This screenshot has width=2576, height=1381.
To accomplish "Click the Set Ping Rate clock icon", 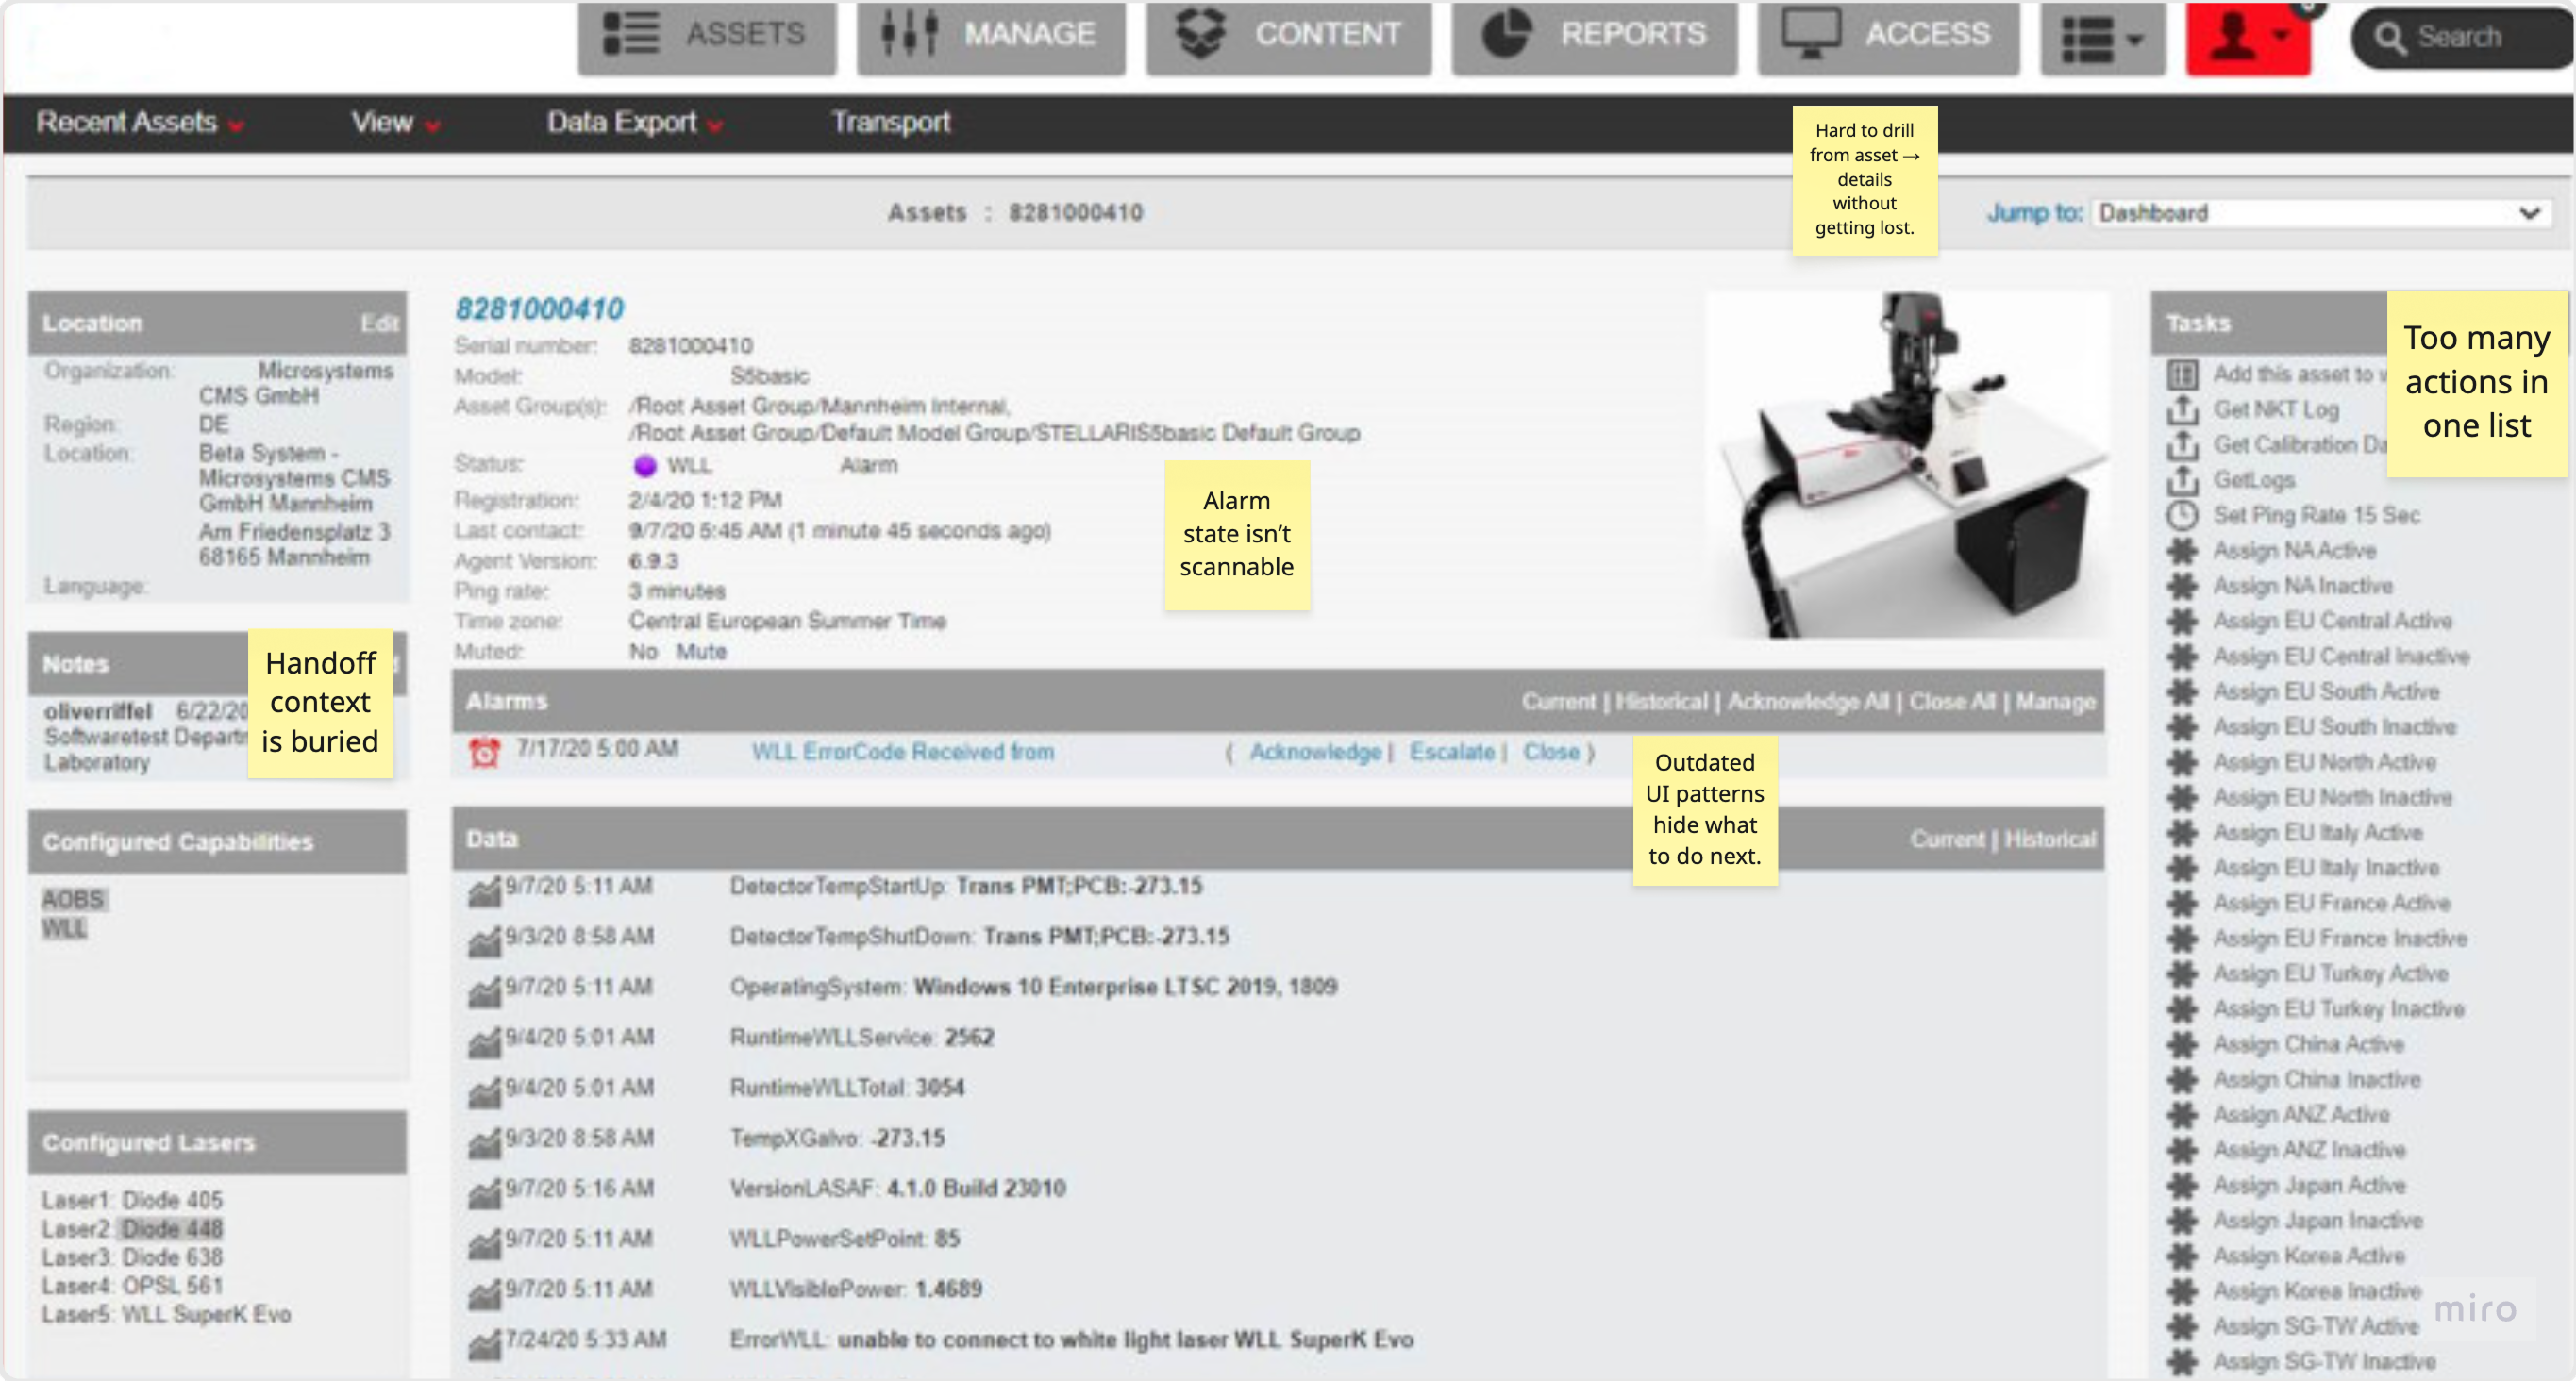I will [2182, 515].
